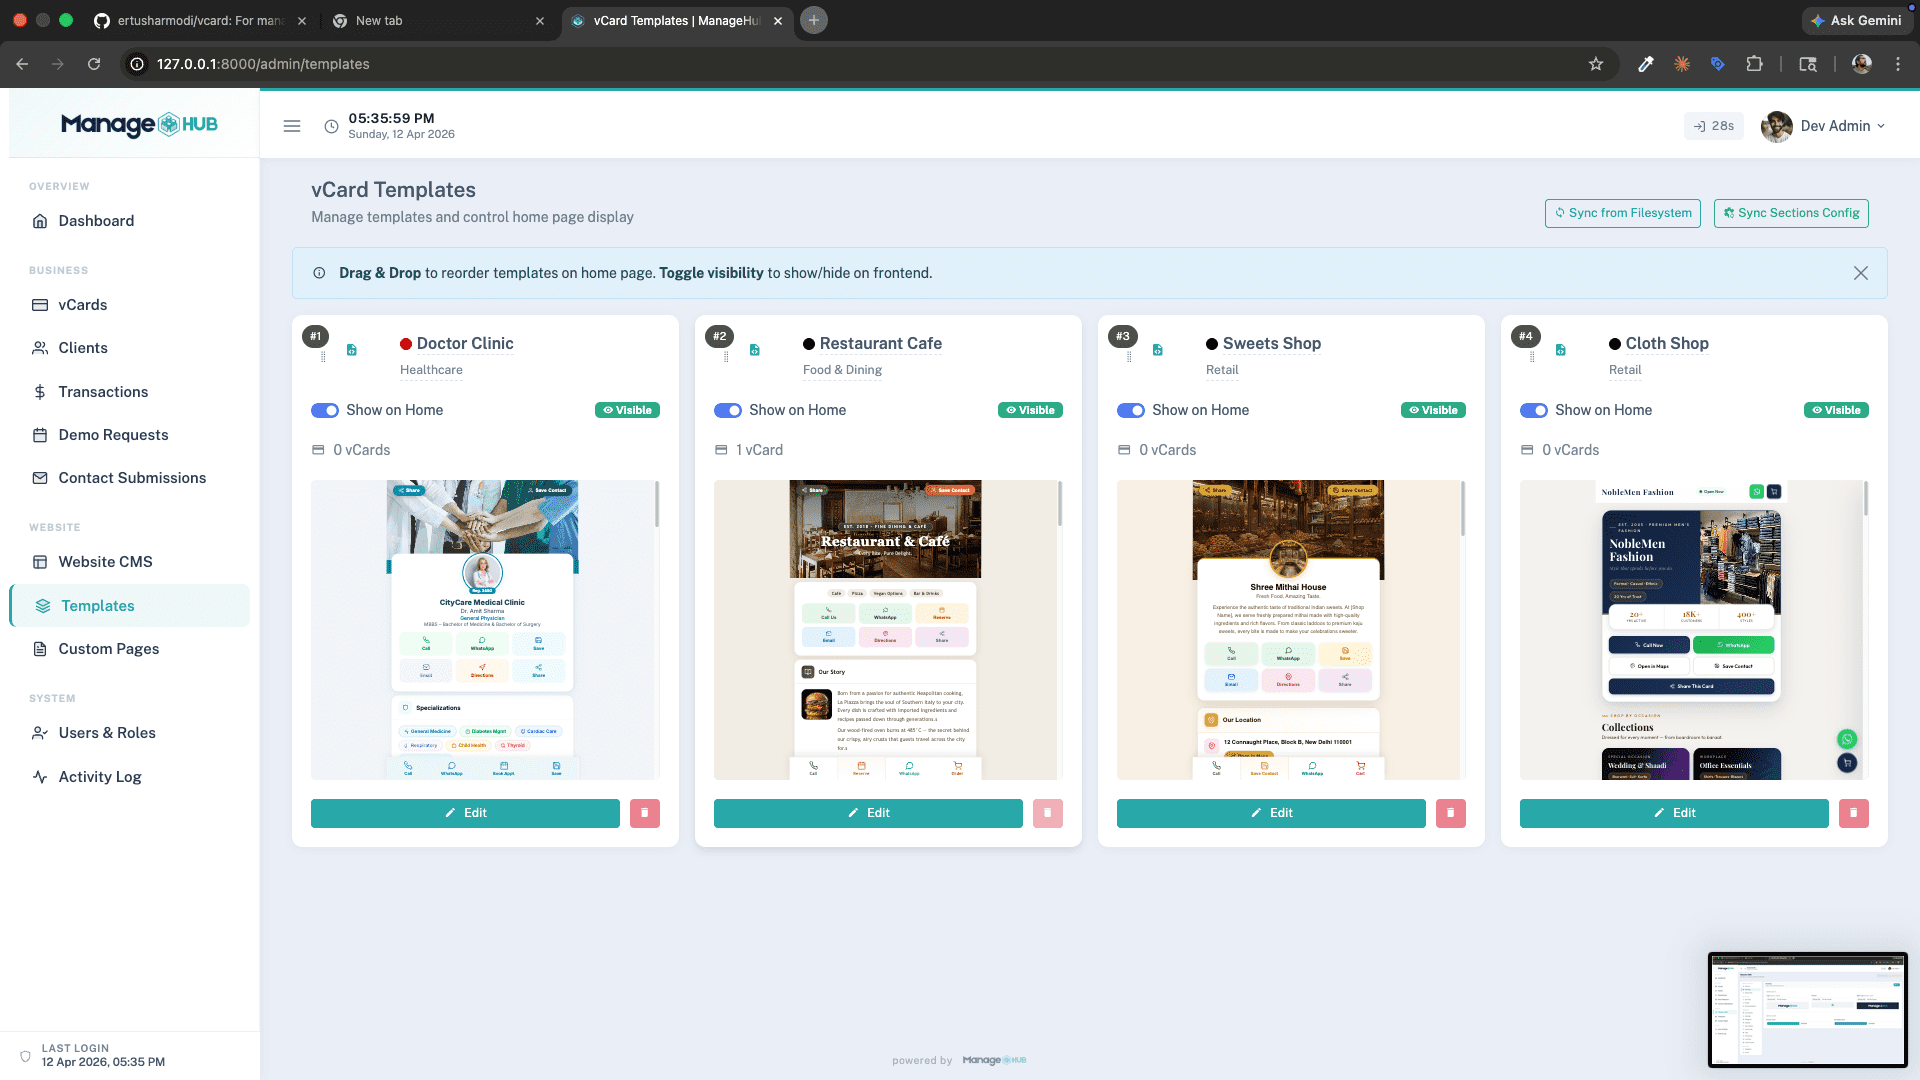The height and width of the screenshot is (1080, 1920).
Task: Open vCards in the sidebar
Action: 130,305
